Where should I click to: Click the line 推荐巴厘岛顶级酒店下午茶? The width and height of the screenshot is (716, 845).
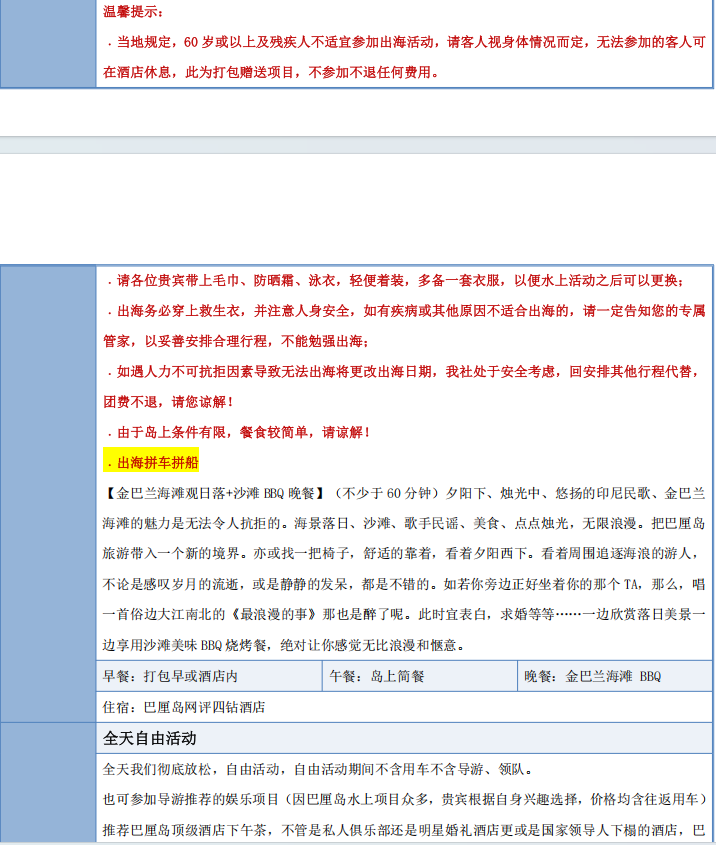(404, 830)
